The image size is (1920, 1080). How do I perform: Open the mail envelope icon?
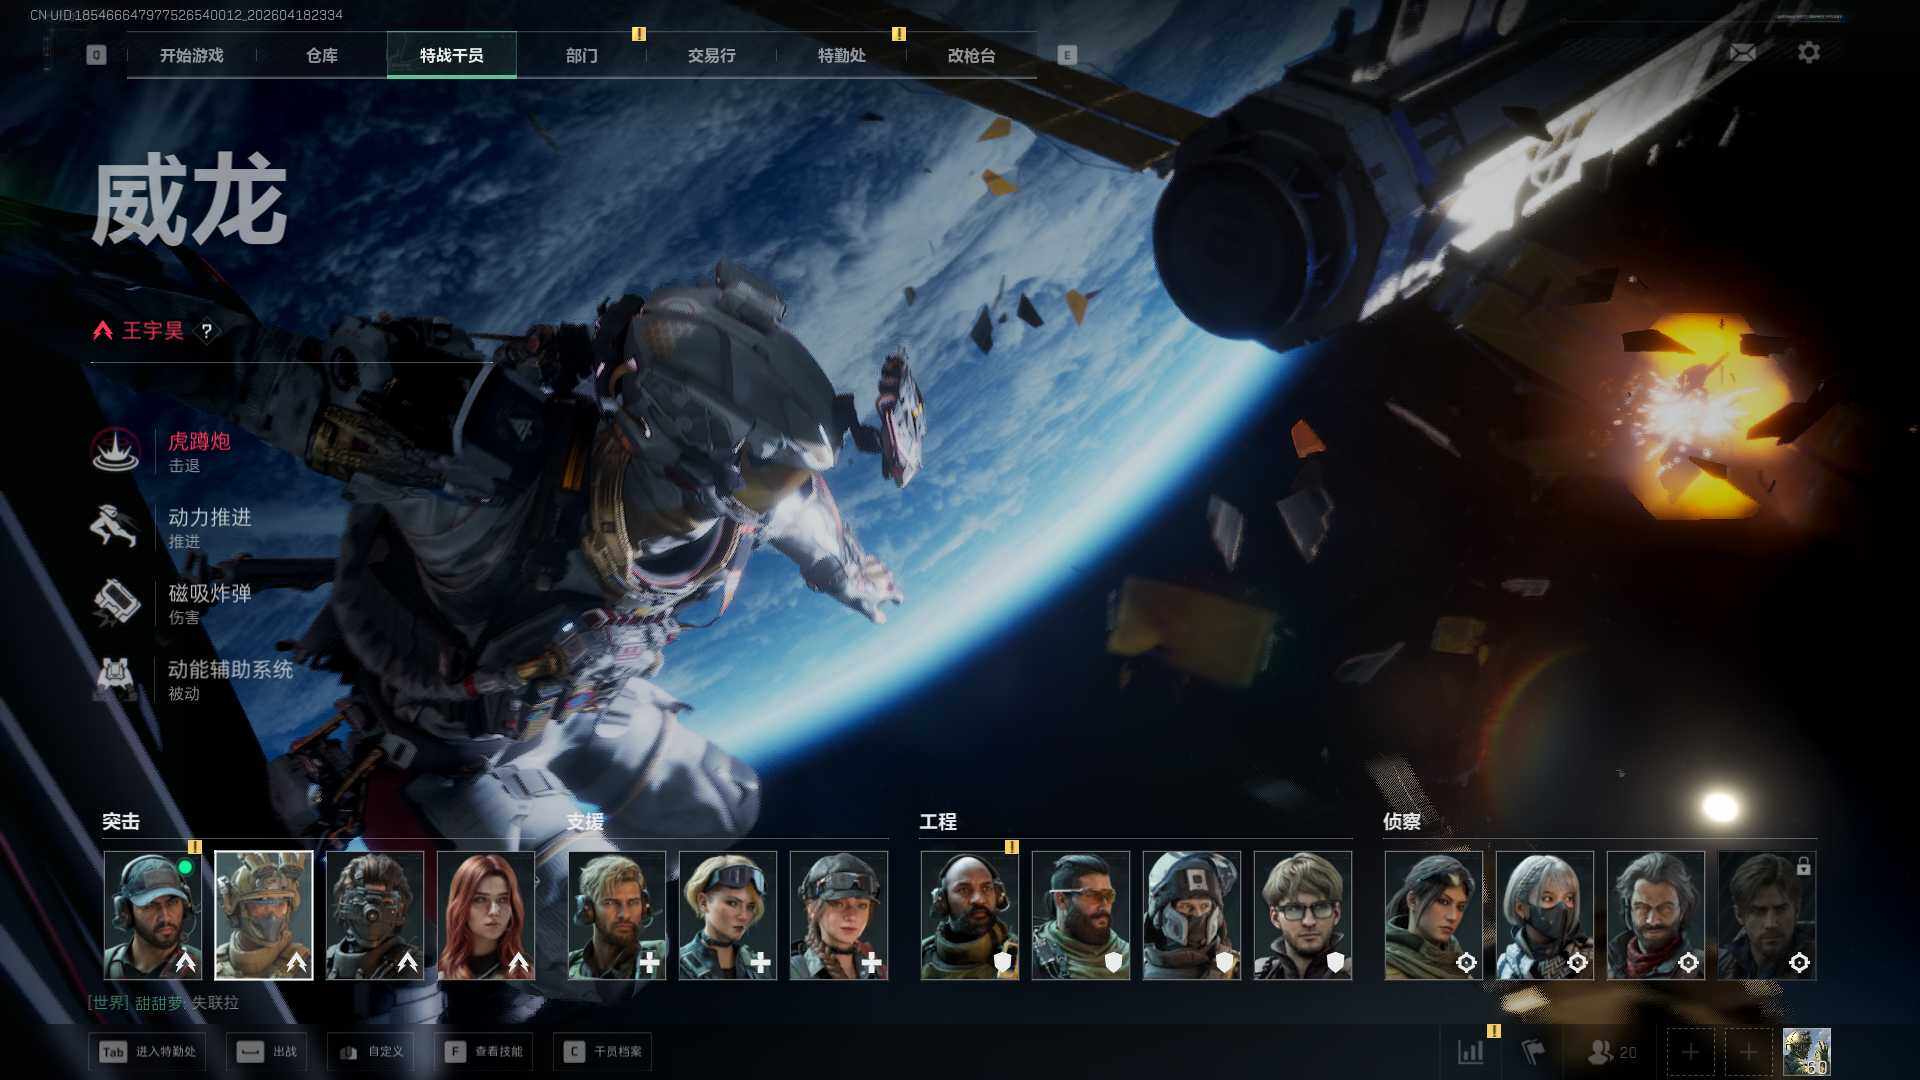(x=1742, y=53)
